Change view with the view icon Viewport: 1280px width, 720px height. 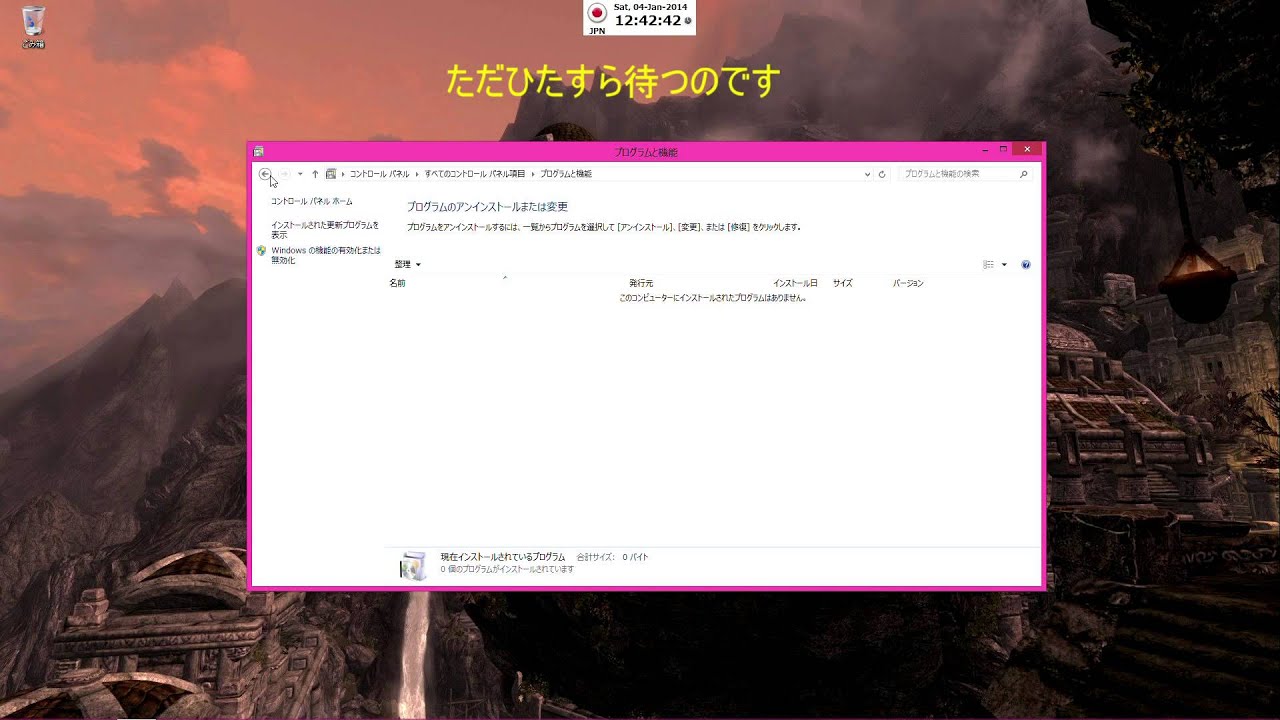988,265
